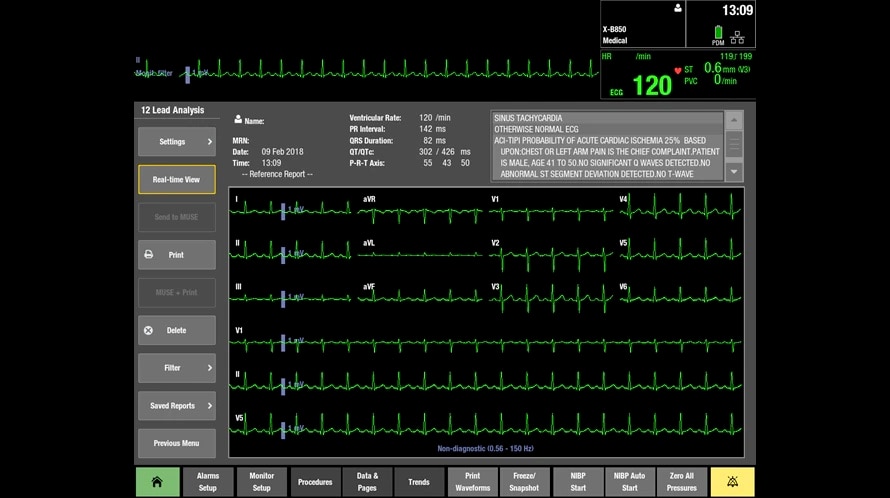This screenshot has height=498, width=890.
Task: Expand the Settings submenu
Action: [x=176, y=142]
